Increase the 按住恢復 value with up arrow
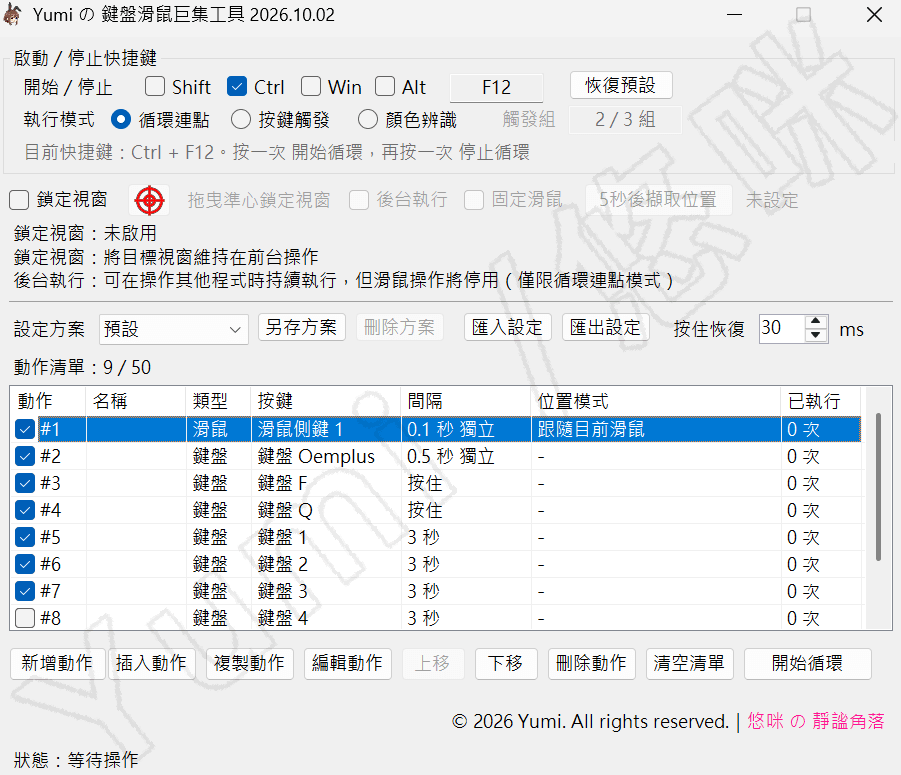Screen dimensions: 901x775 815,322
